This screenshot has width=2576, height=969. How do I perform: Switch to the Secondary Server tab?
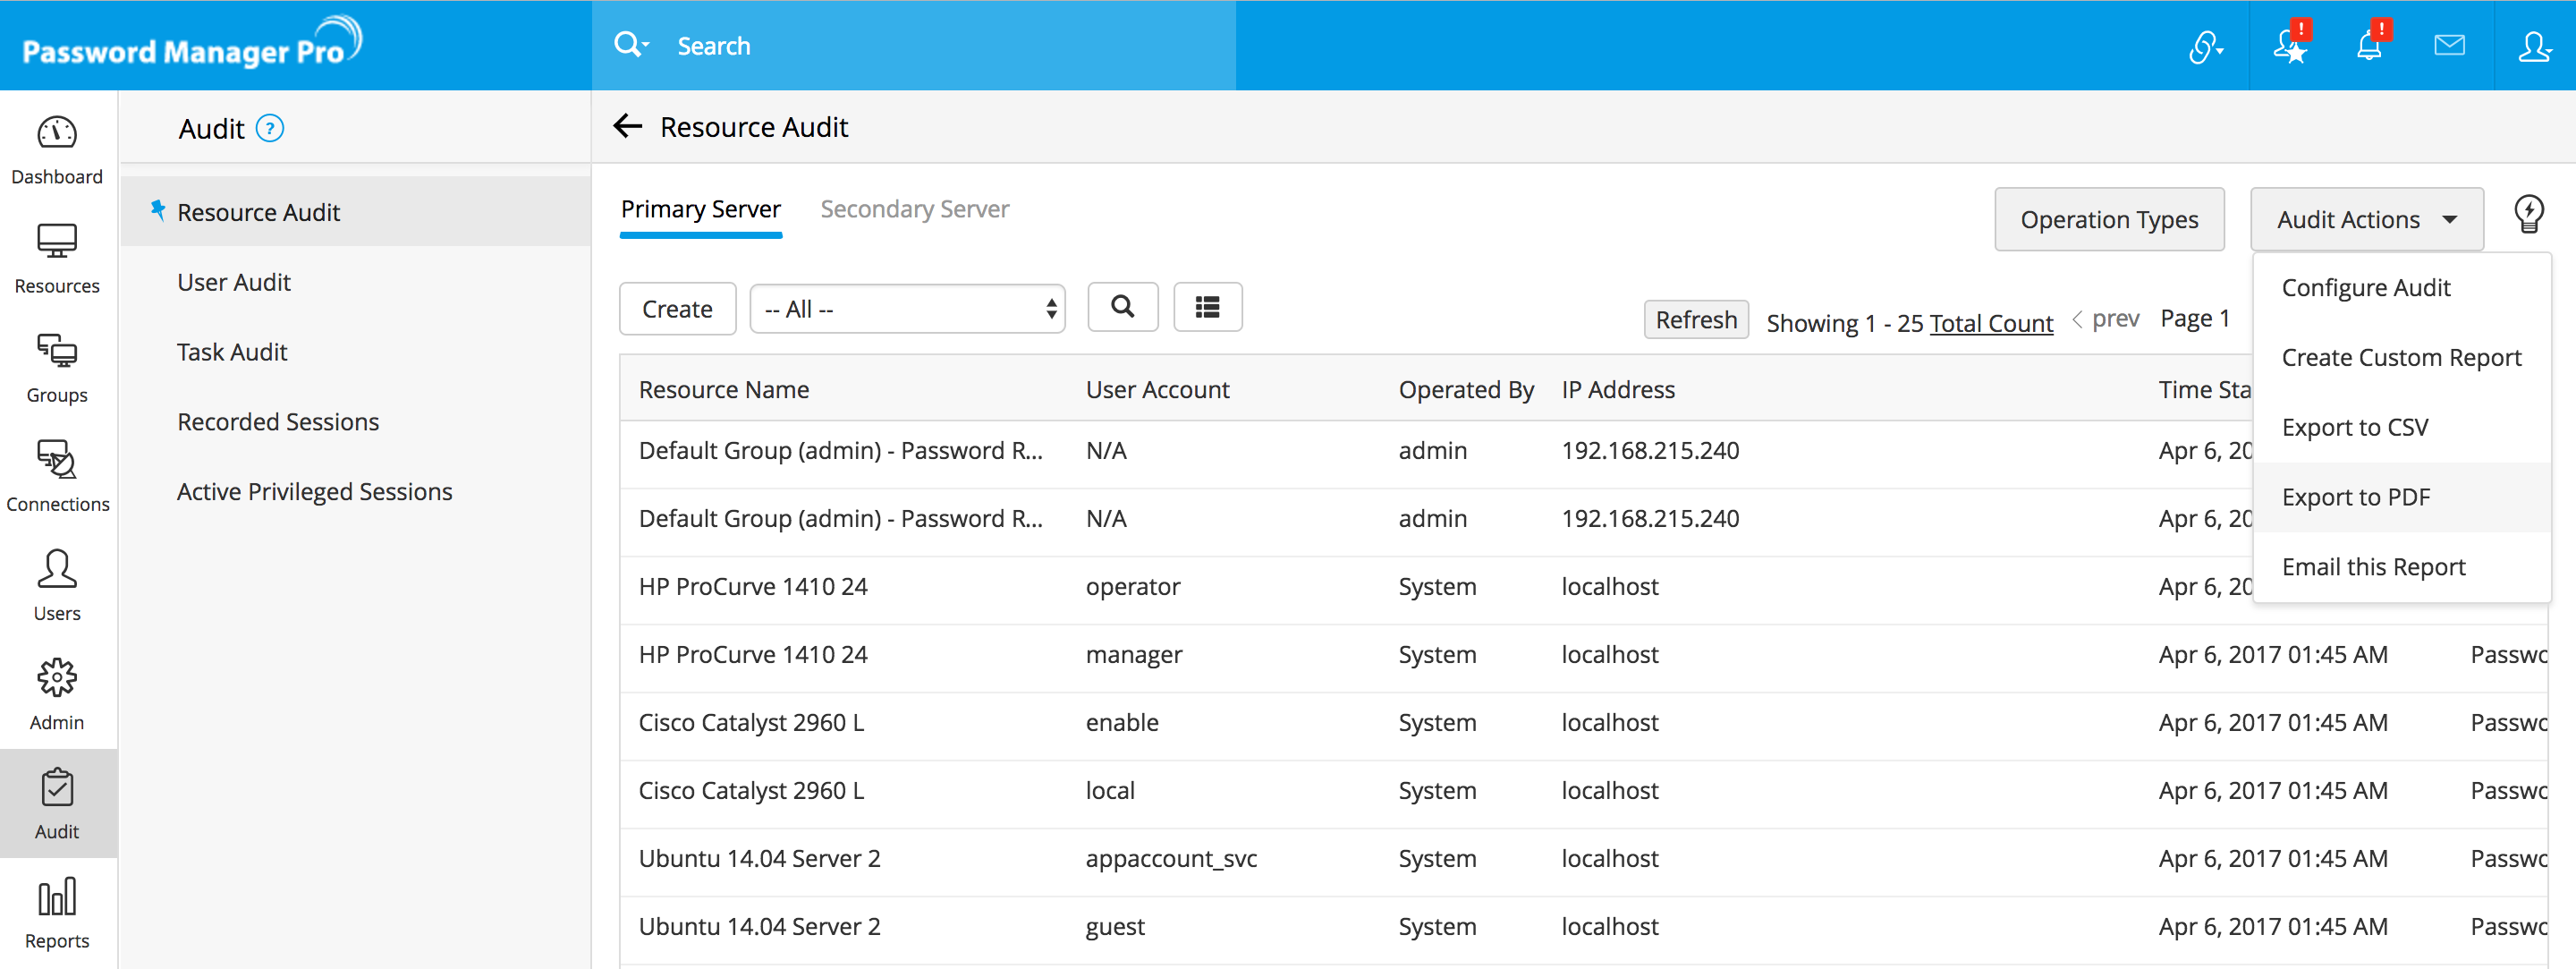coord(914,209)
